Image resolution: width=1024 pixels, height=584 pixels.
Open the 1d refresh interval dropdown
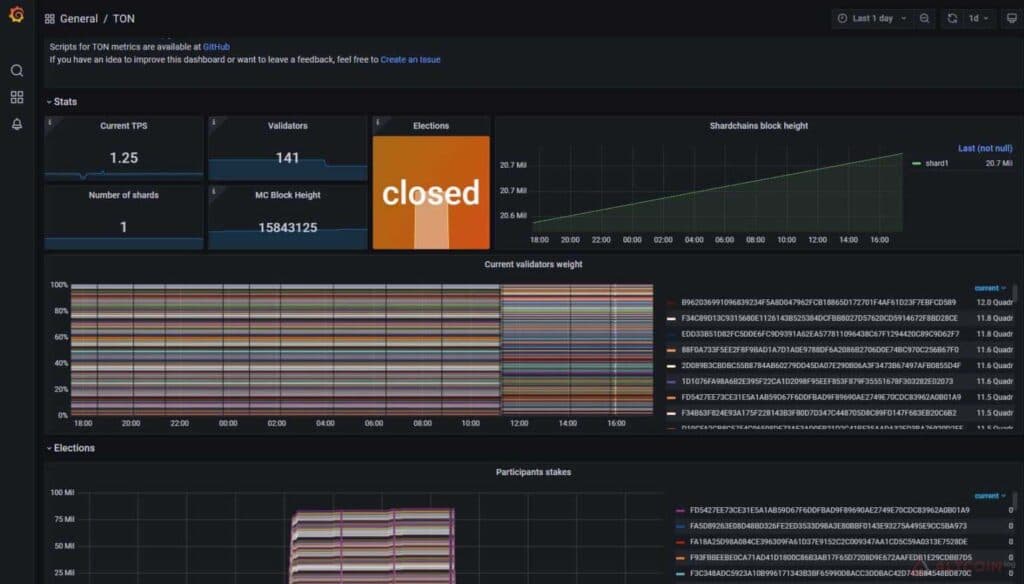click(978, 18)
